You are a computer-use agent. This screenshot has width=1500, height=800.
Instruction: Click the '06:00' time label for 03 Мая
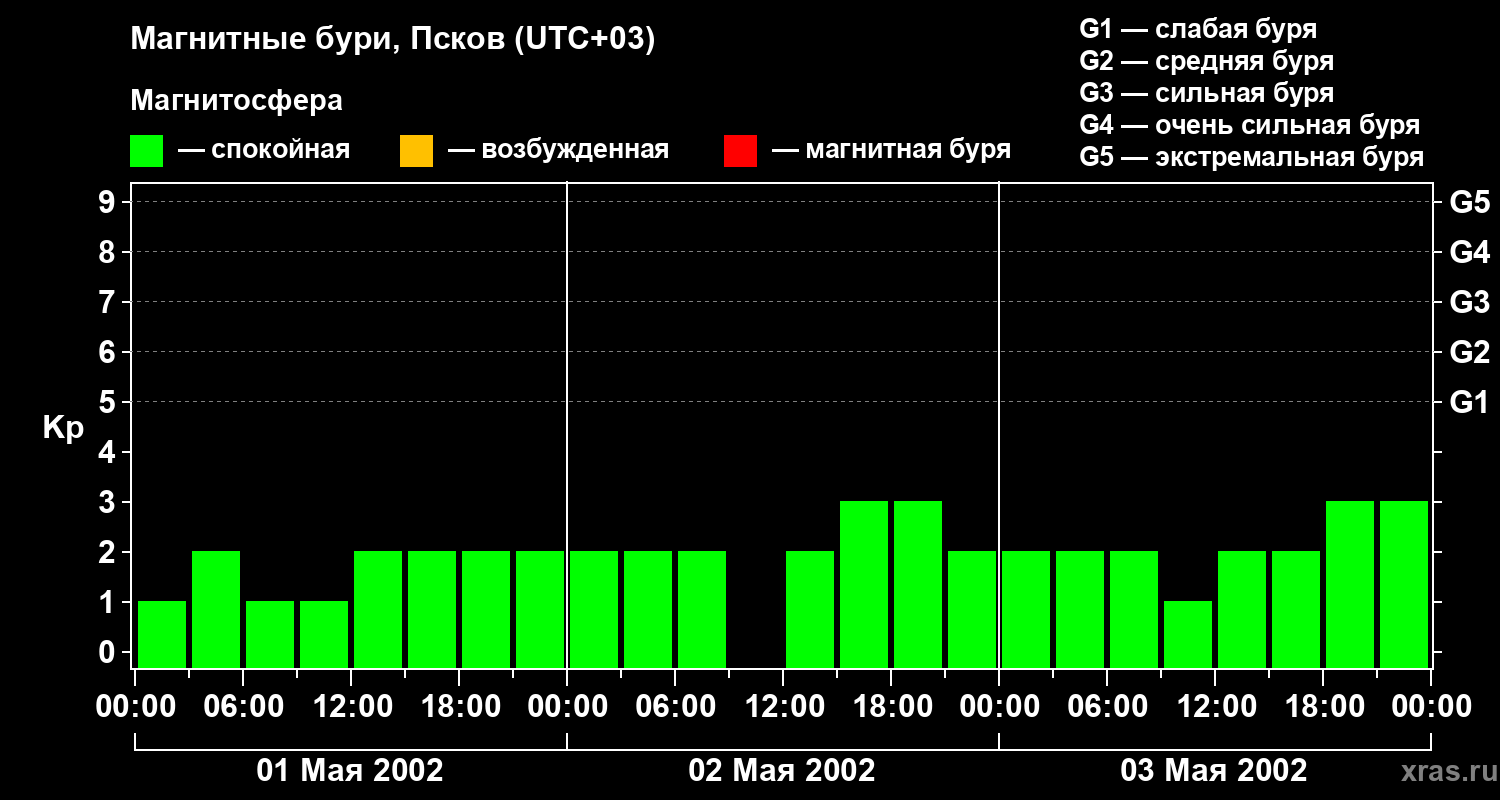click(1106, 707)
